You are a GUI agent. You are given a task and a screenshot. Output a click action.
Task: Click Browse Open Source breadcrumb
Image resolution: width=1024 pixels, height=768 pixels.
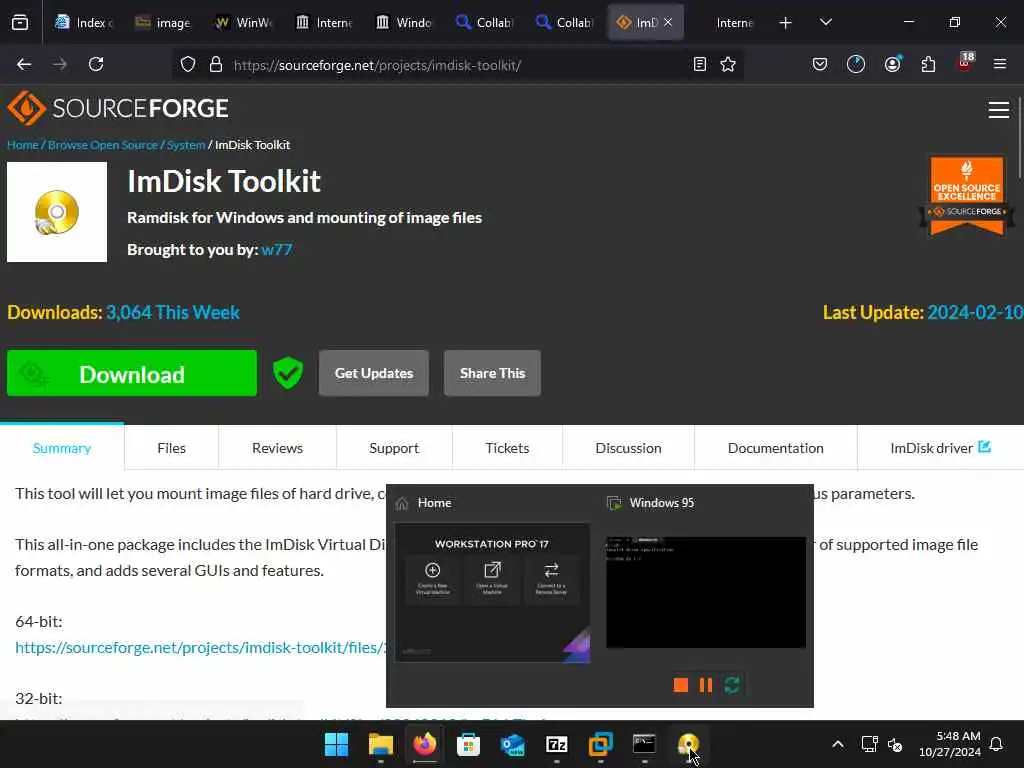tap(103, 145)
